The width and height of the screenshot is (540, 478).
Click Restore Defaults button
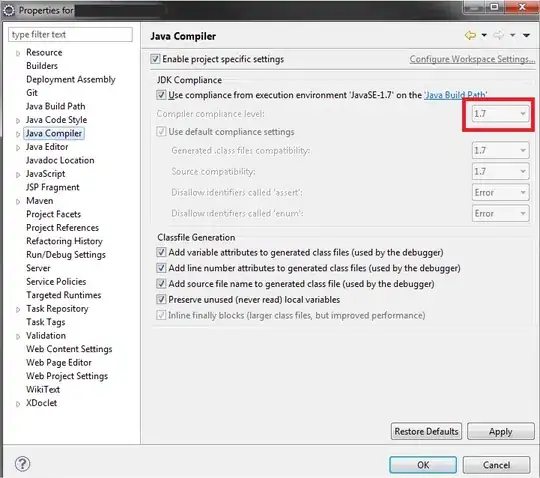point(426,431)
